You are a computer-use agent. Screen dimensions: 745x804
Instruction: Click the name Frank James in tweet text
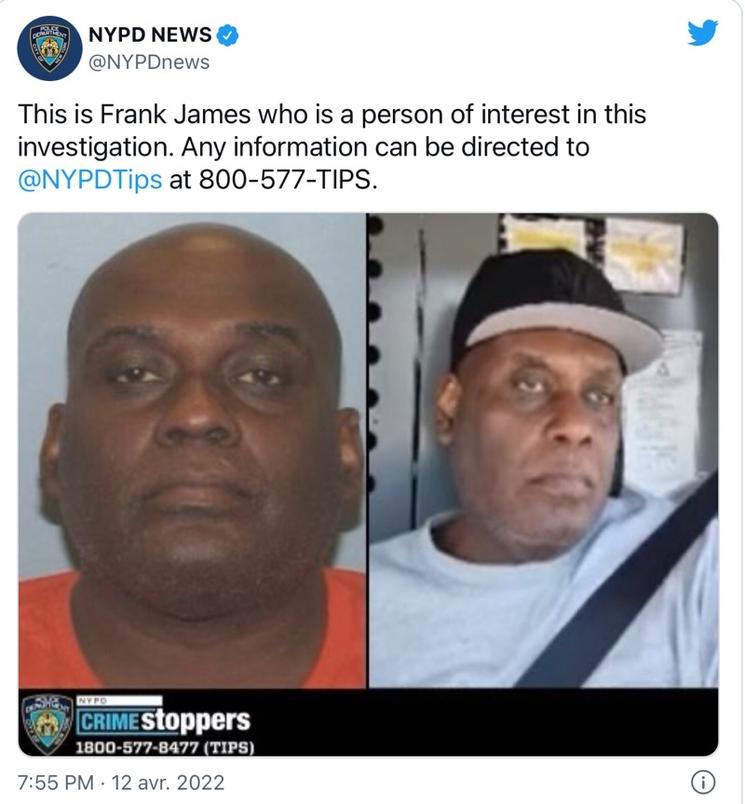pyautogui.click(x=175, y=114)
